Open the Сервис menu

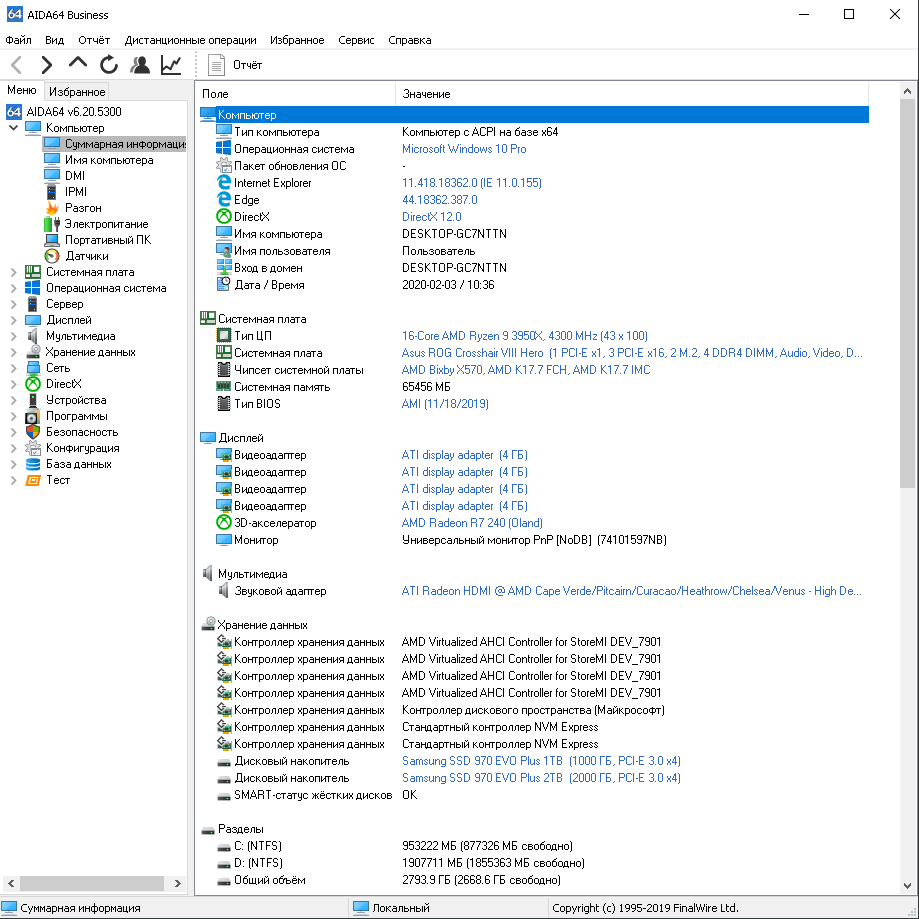click(x=356, y=40)
